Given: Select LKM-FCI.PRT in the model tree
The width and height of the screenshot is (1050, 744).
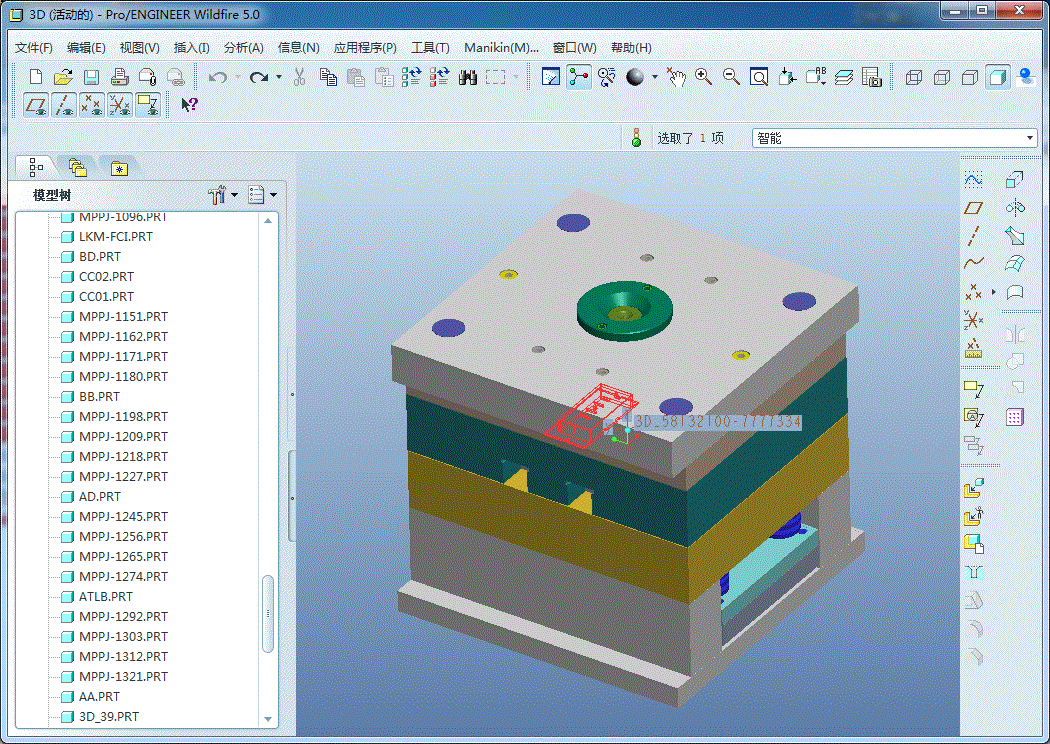Looking at the screenshot, I should [116, 236].
